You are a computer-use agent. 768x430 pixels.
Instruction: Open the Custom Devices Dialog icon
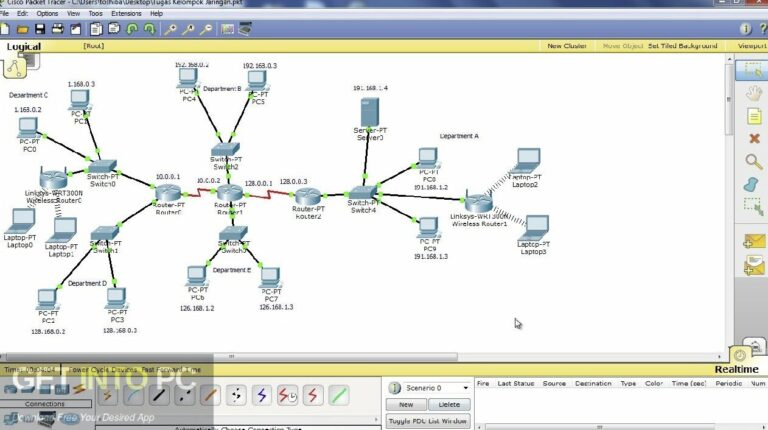pos(245,29)
